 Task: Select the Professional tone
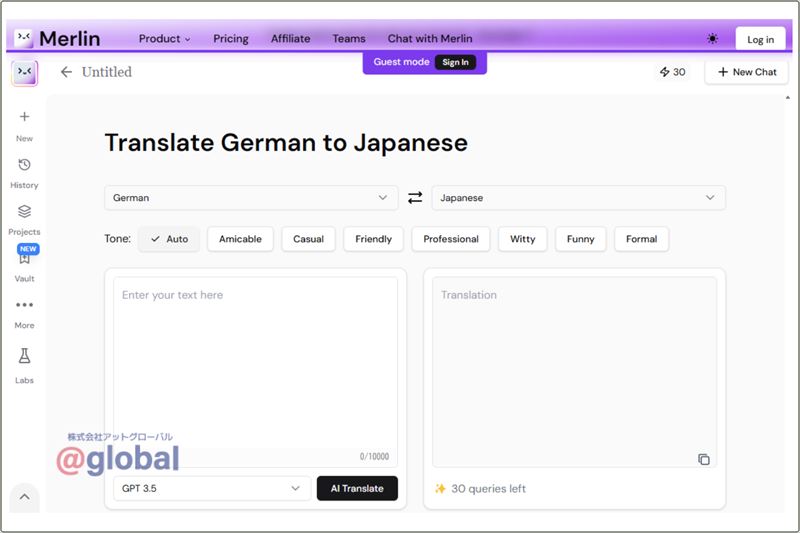coord(451,239)
